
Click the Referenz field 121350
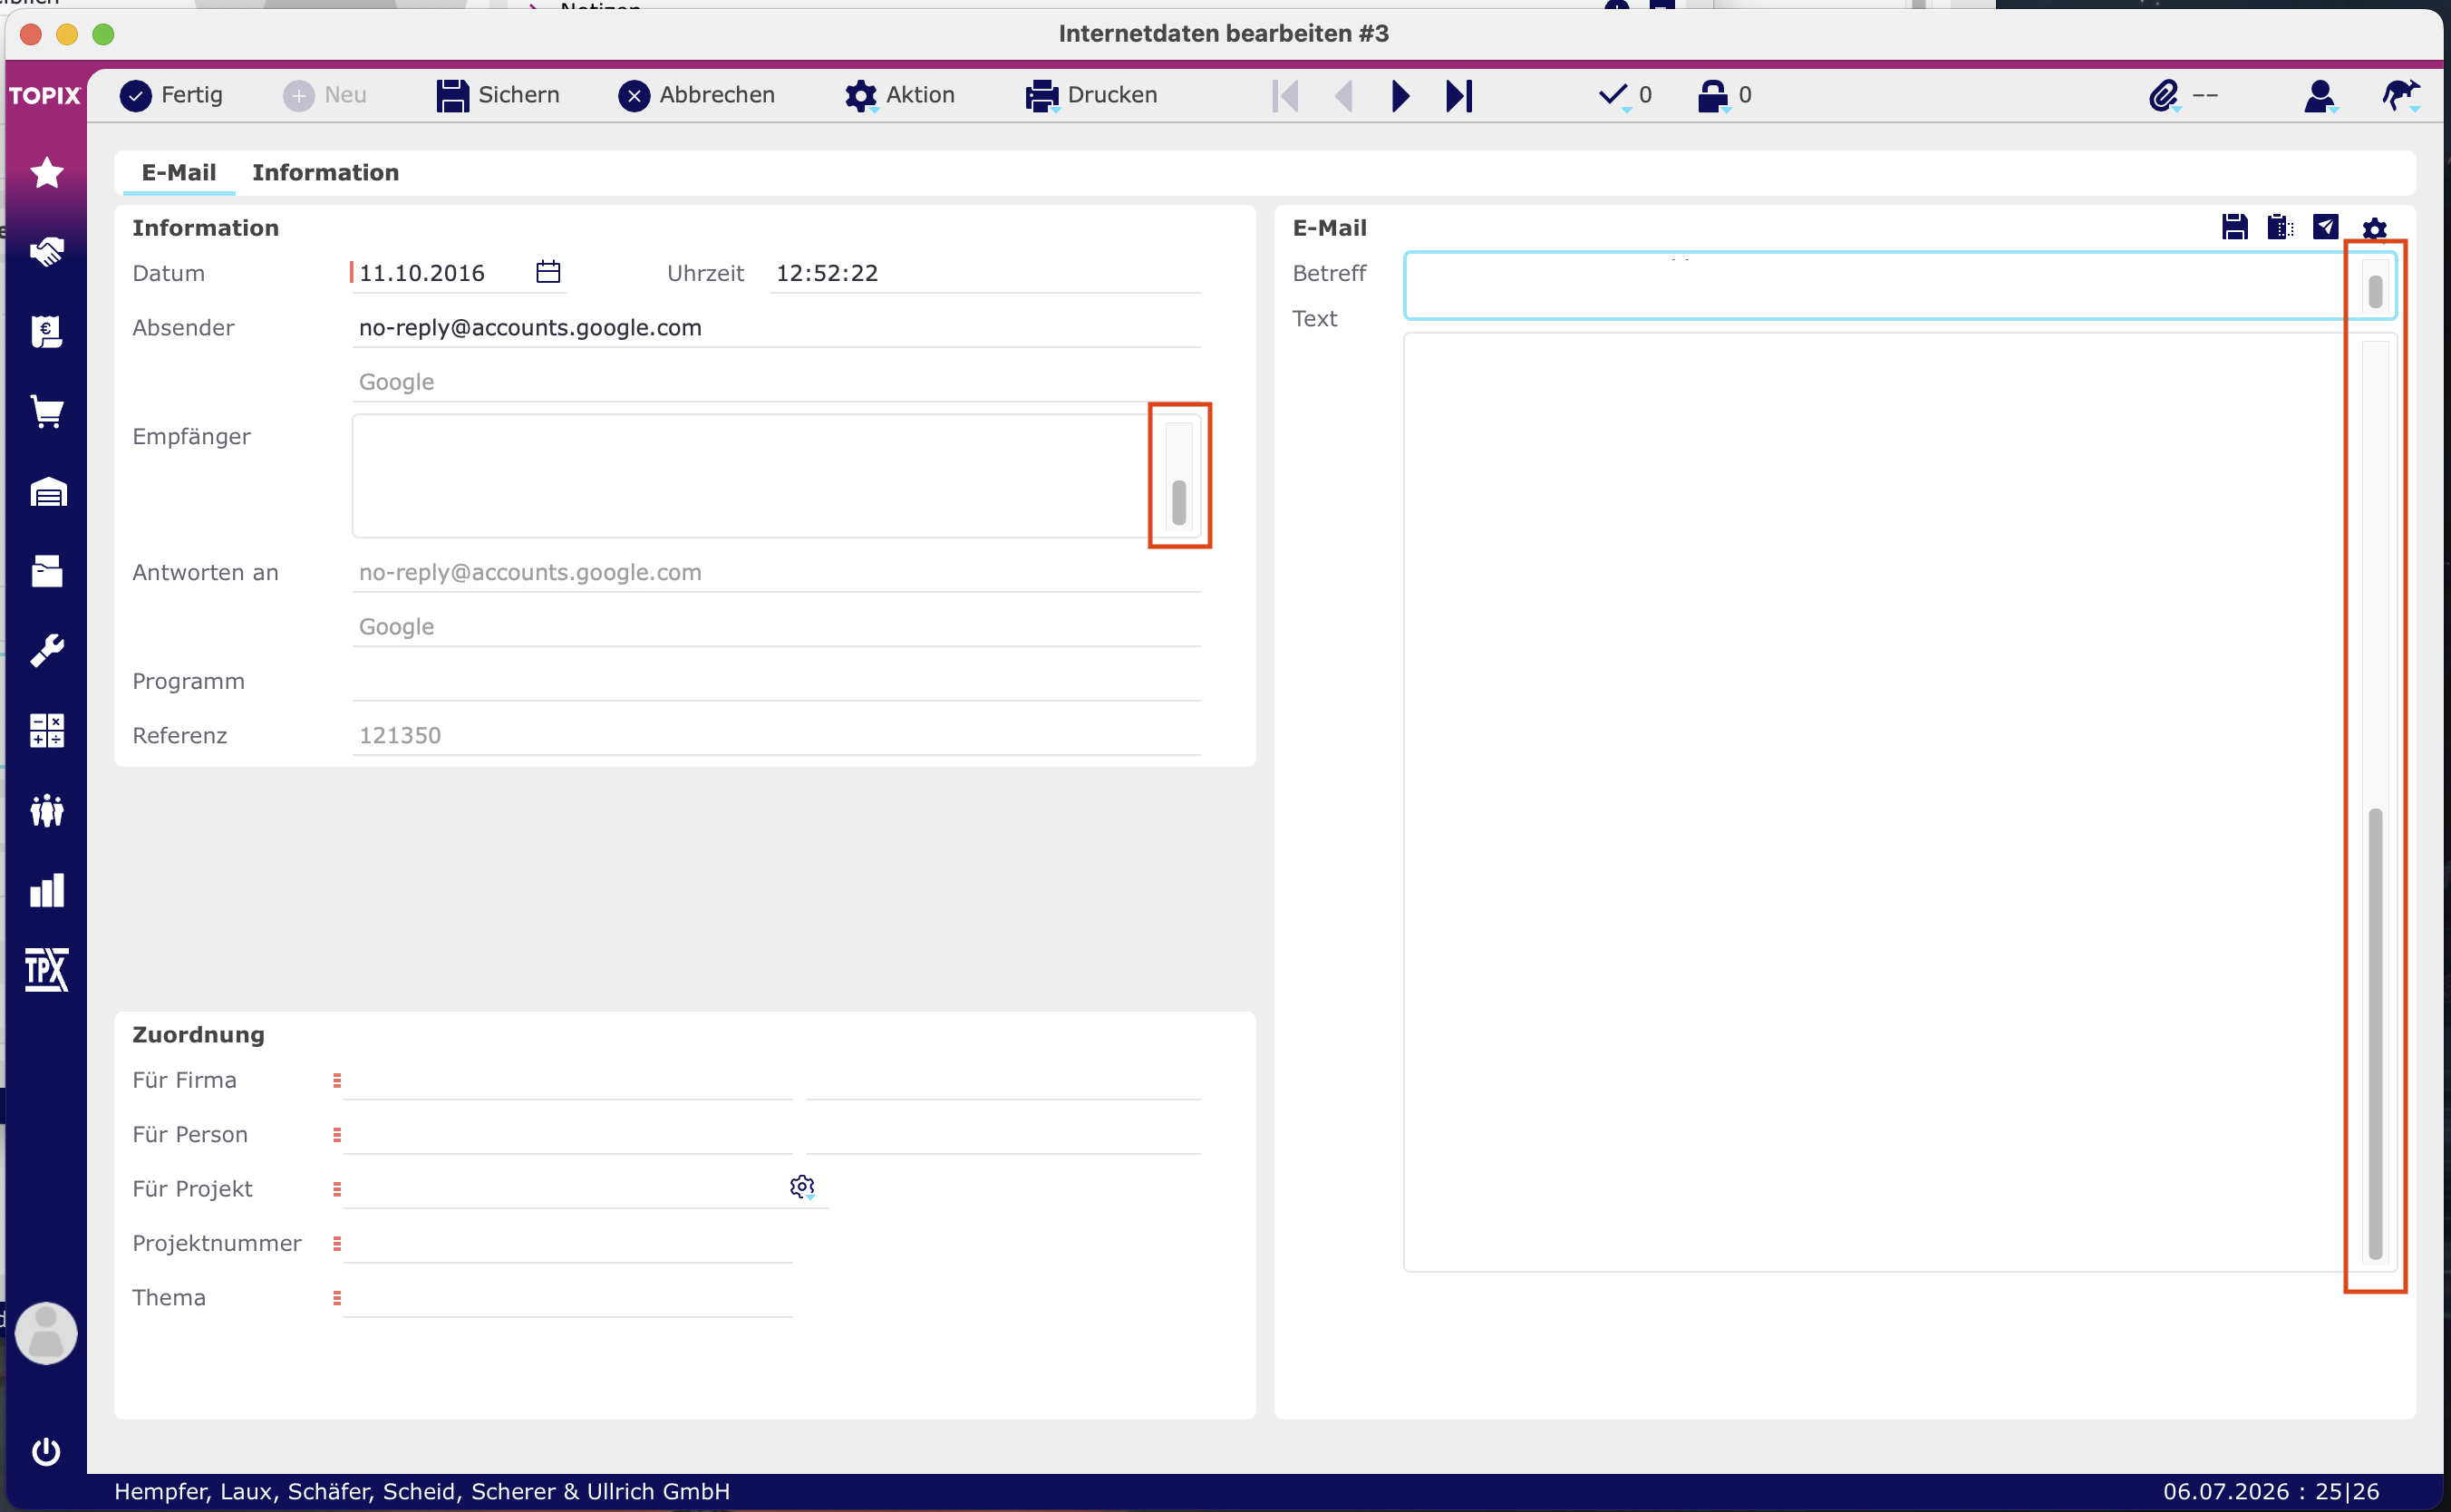(776, 735)
